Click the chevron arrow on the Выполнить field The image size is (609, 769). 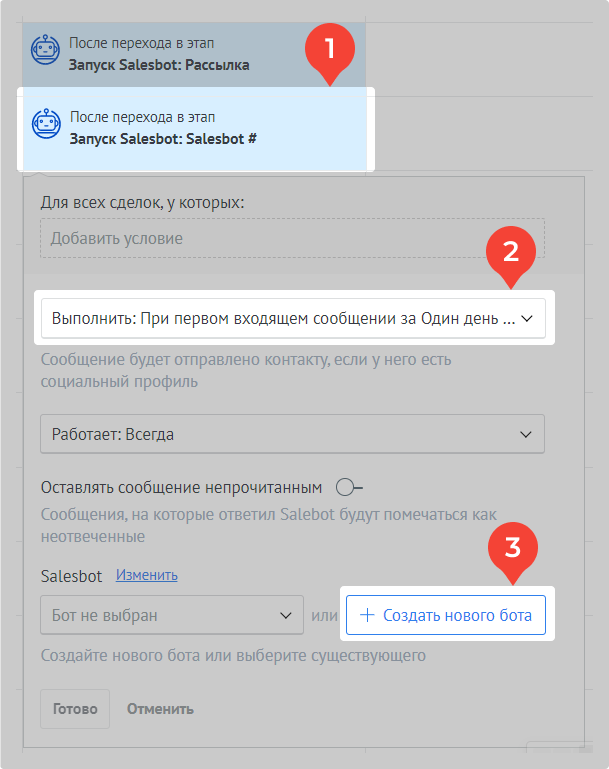coord(527,319)
